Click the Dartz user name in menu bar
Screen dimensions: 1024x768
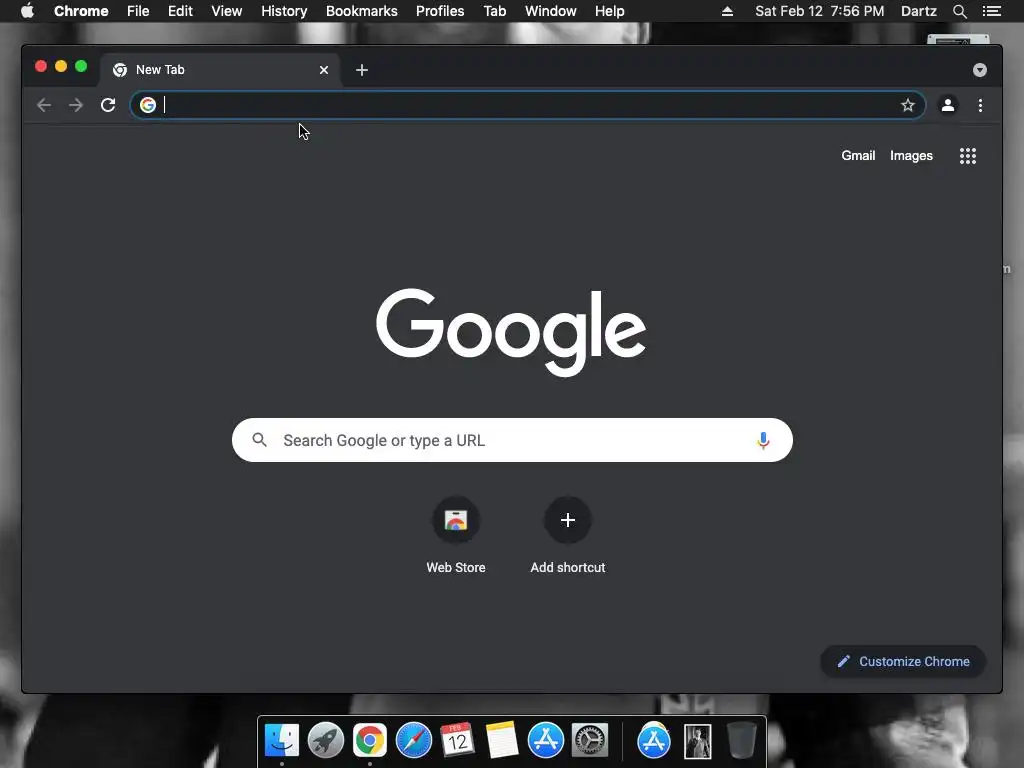coord(918,11)
